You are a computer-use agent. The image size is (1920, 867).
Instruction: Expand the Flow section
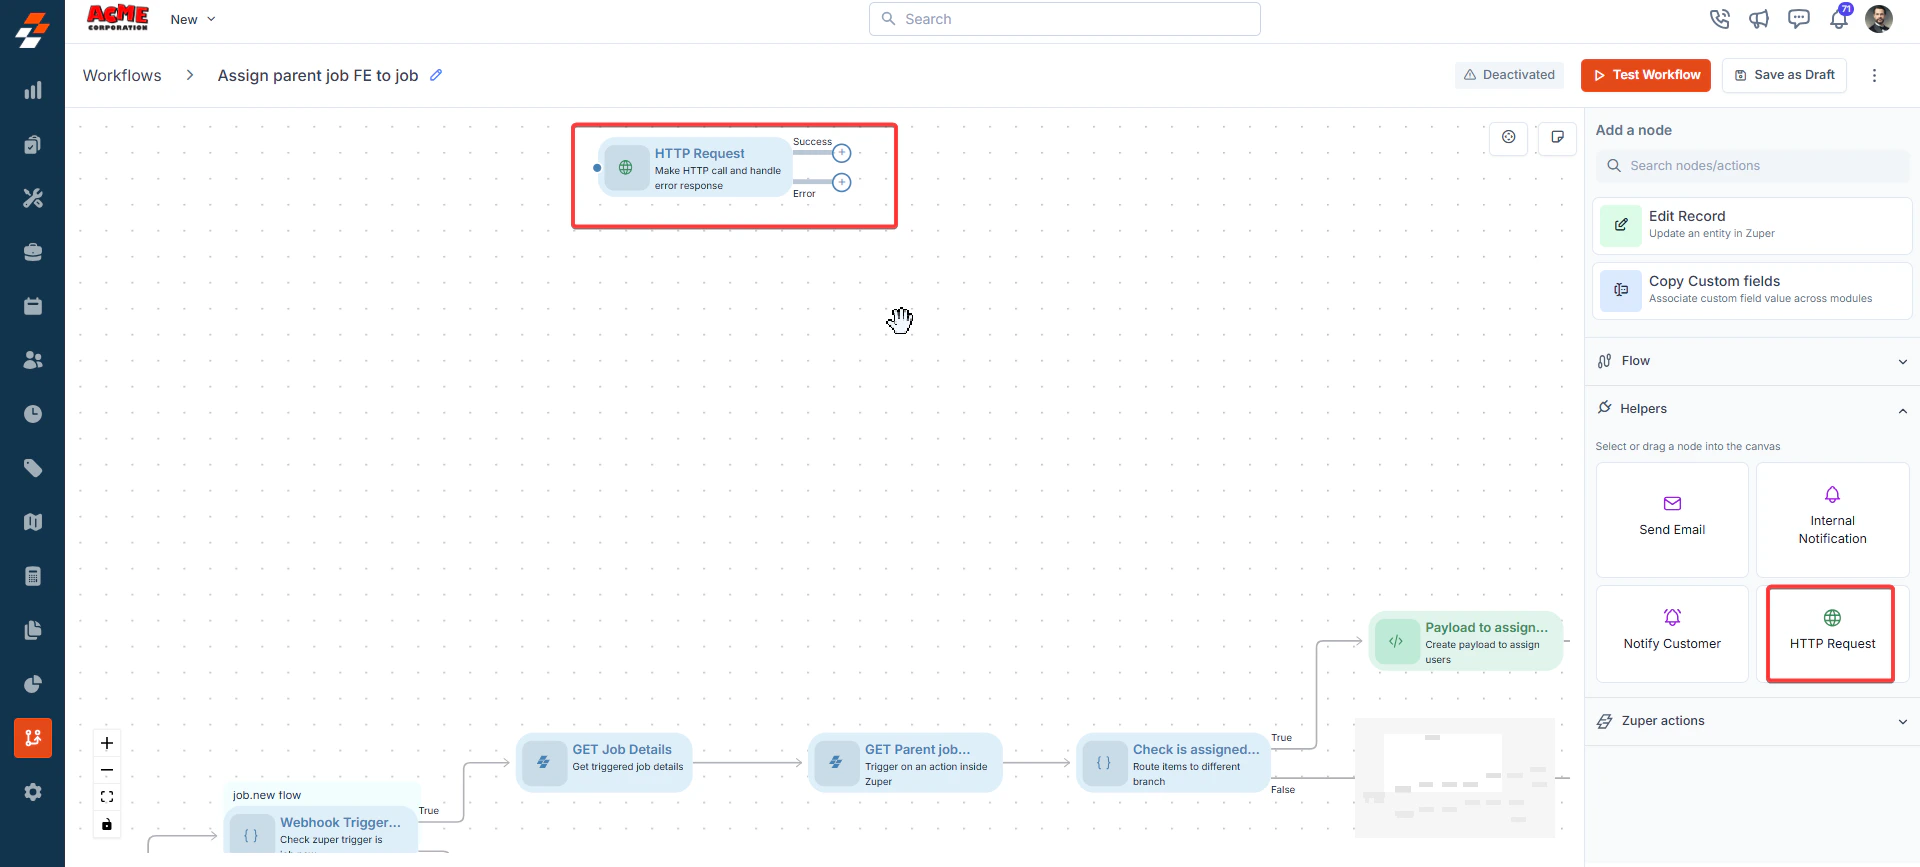point(1752,361)
